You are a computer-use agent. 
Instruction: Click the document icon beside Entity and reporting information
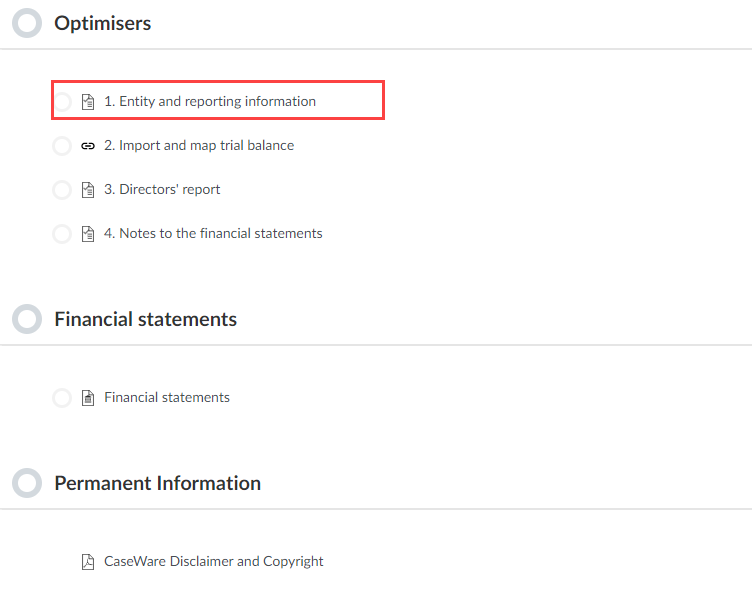[x=88, y=102]
